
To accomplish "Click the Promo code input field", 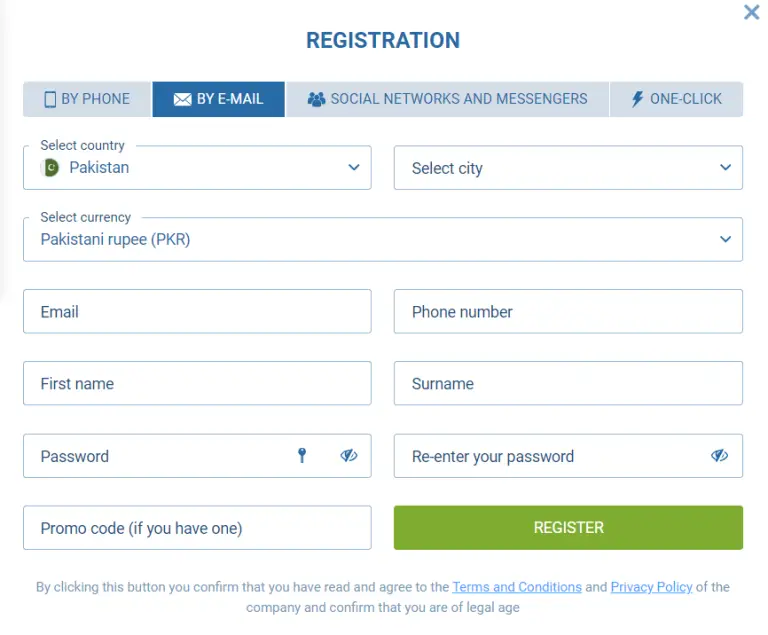I will pos(197,528).
